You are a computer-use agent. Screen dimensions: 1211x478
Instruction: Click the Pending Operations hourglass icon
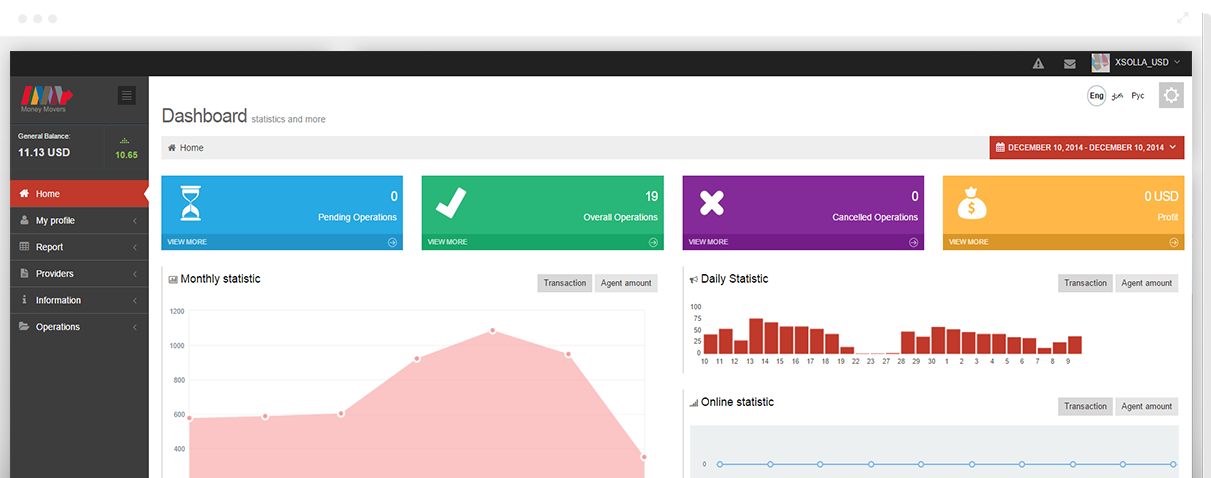pos(190,203)
